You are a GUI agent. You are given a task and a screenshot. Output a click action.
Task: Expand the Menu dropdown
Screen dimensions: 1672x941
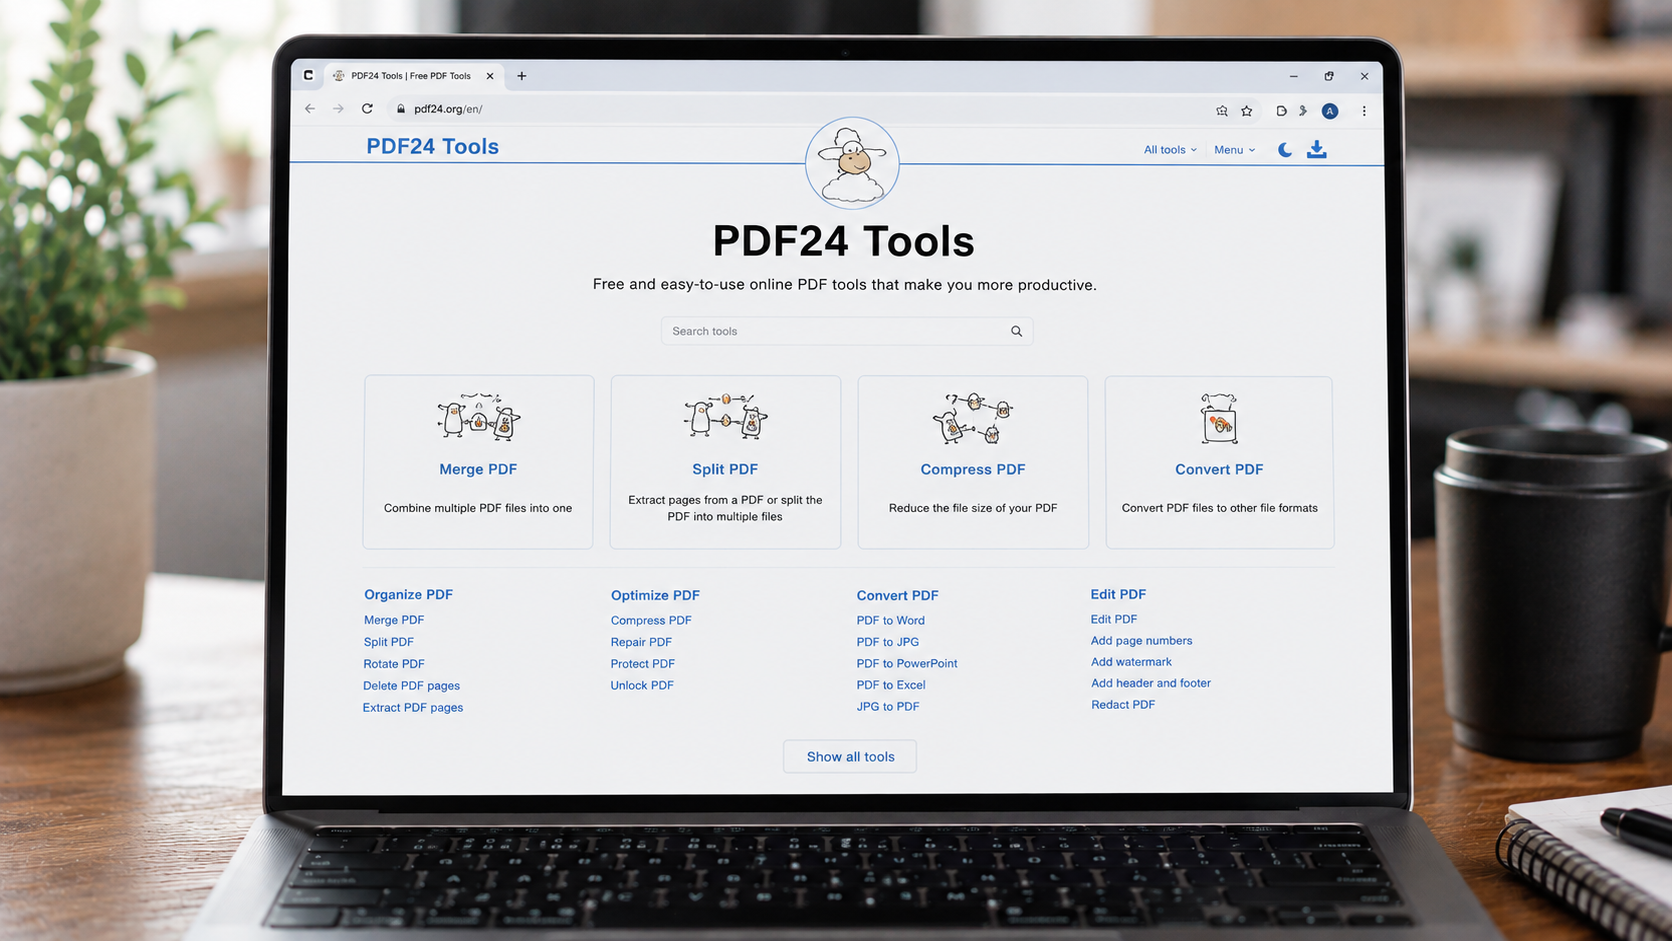[x=1234, y=150]
